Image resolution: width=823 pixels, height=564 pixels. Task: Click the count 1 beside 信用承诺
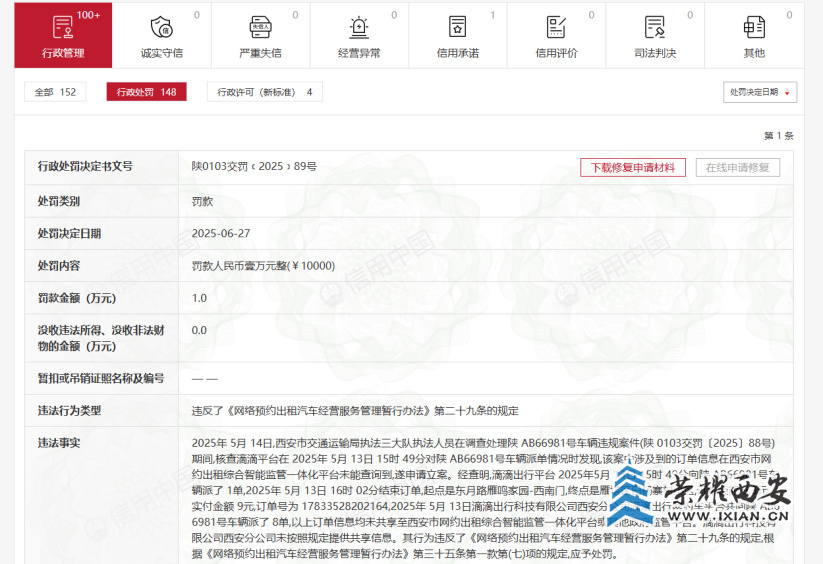click(x=492, y=15)
